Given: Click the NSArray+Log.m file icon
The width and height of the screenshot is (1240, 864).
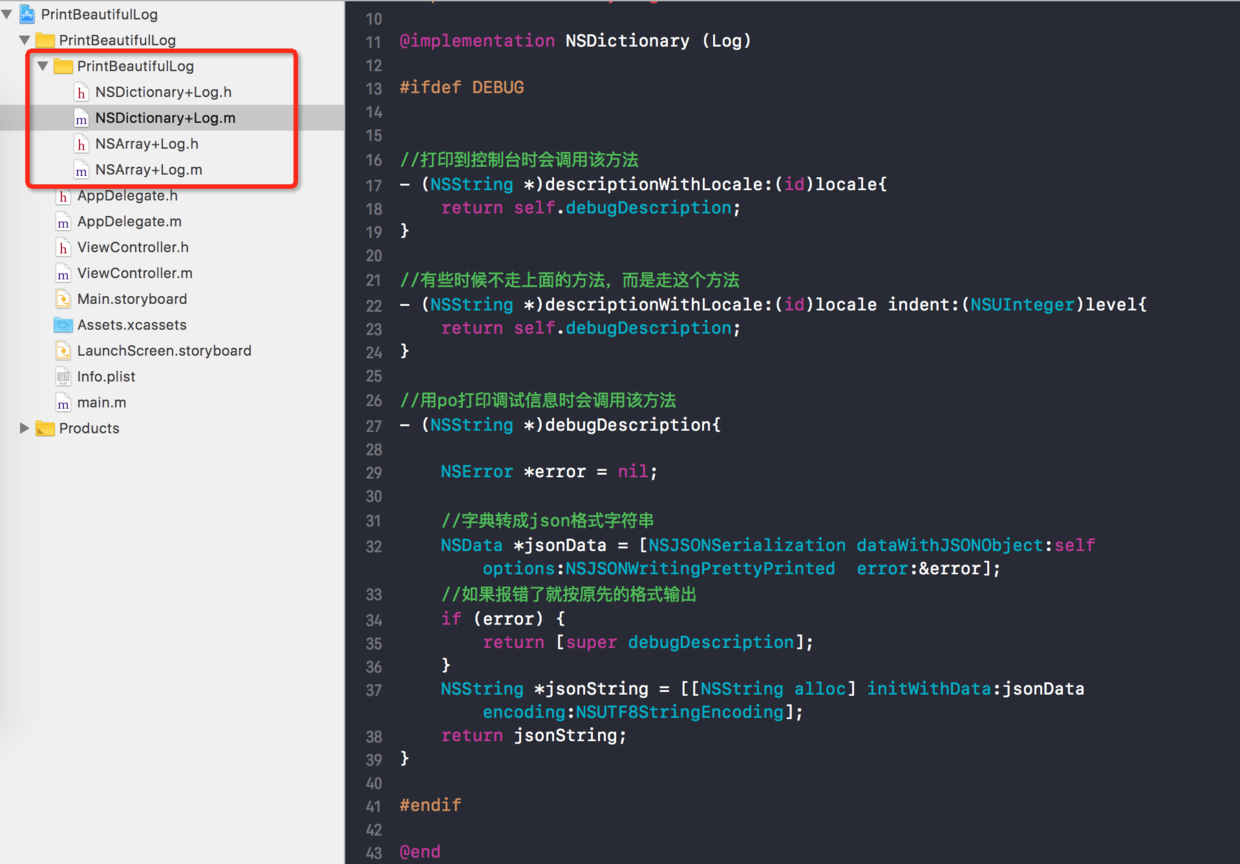Looking at the screenshot, I should click(x=81, y=170).
